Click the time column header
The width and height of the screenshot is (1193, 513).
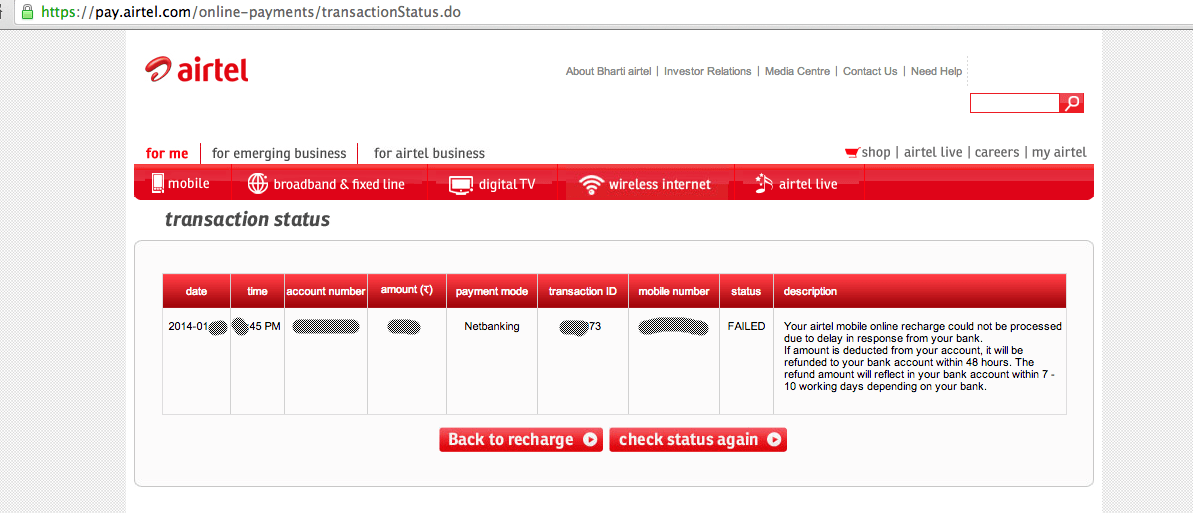(x=257, y=291)
